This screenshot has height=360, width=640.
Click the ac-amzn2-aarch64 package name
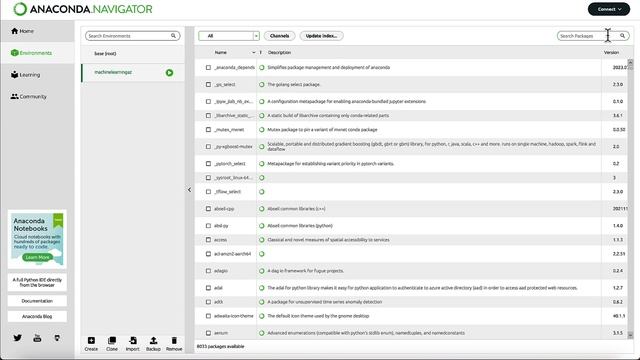point(233,254)
